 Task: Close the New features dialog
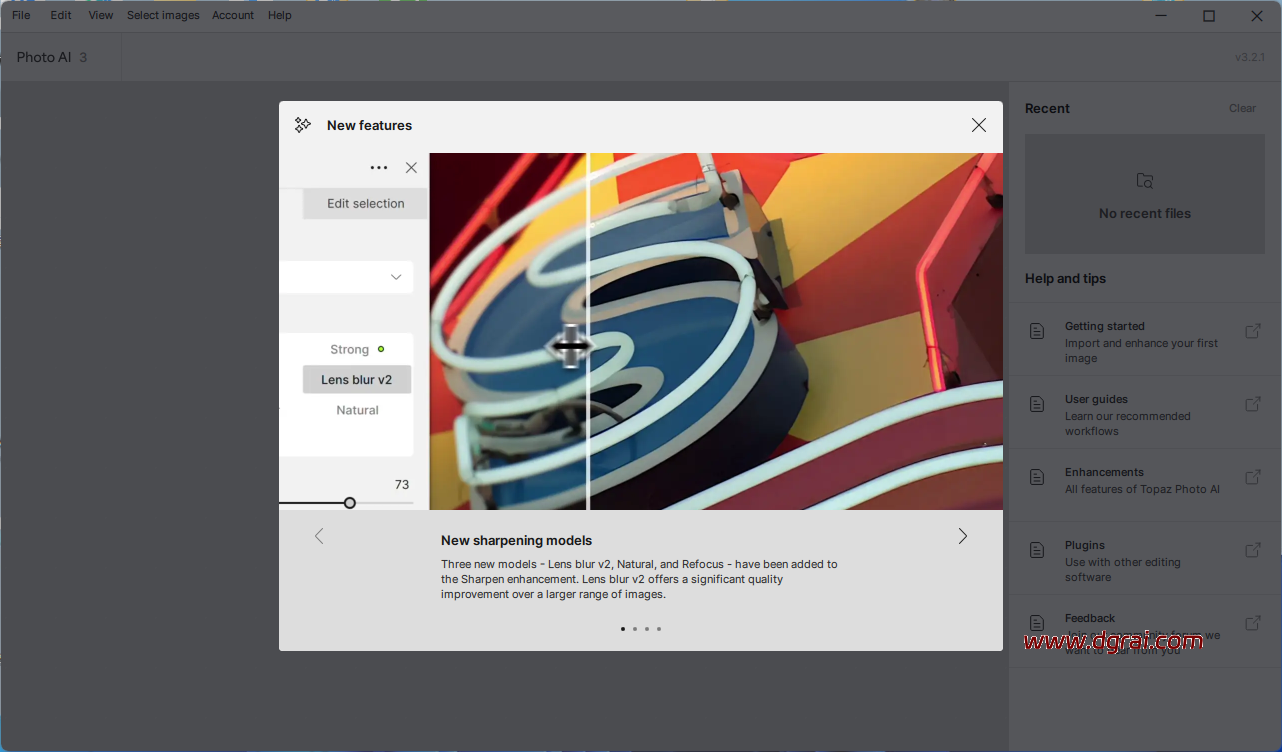(x=979, y=125)
